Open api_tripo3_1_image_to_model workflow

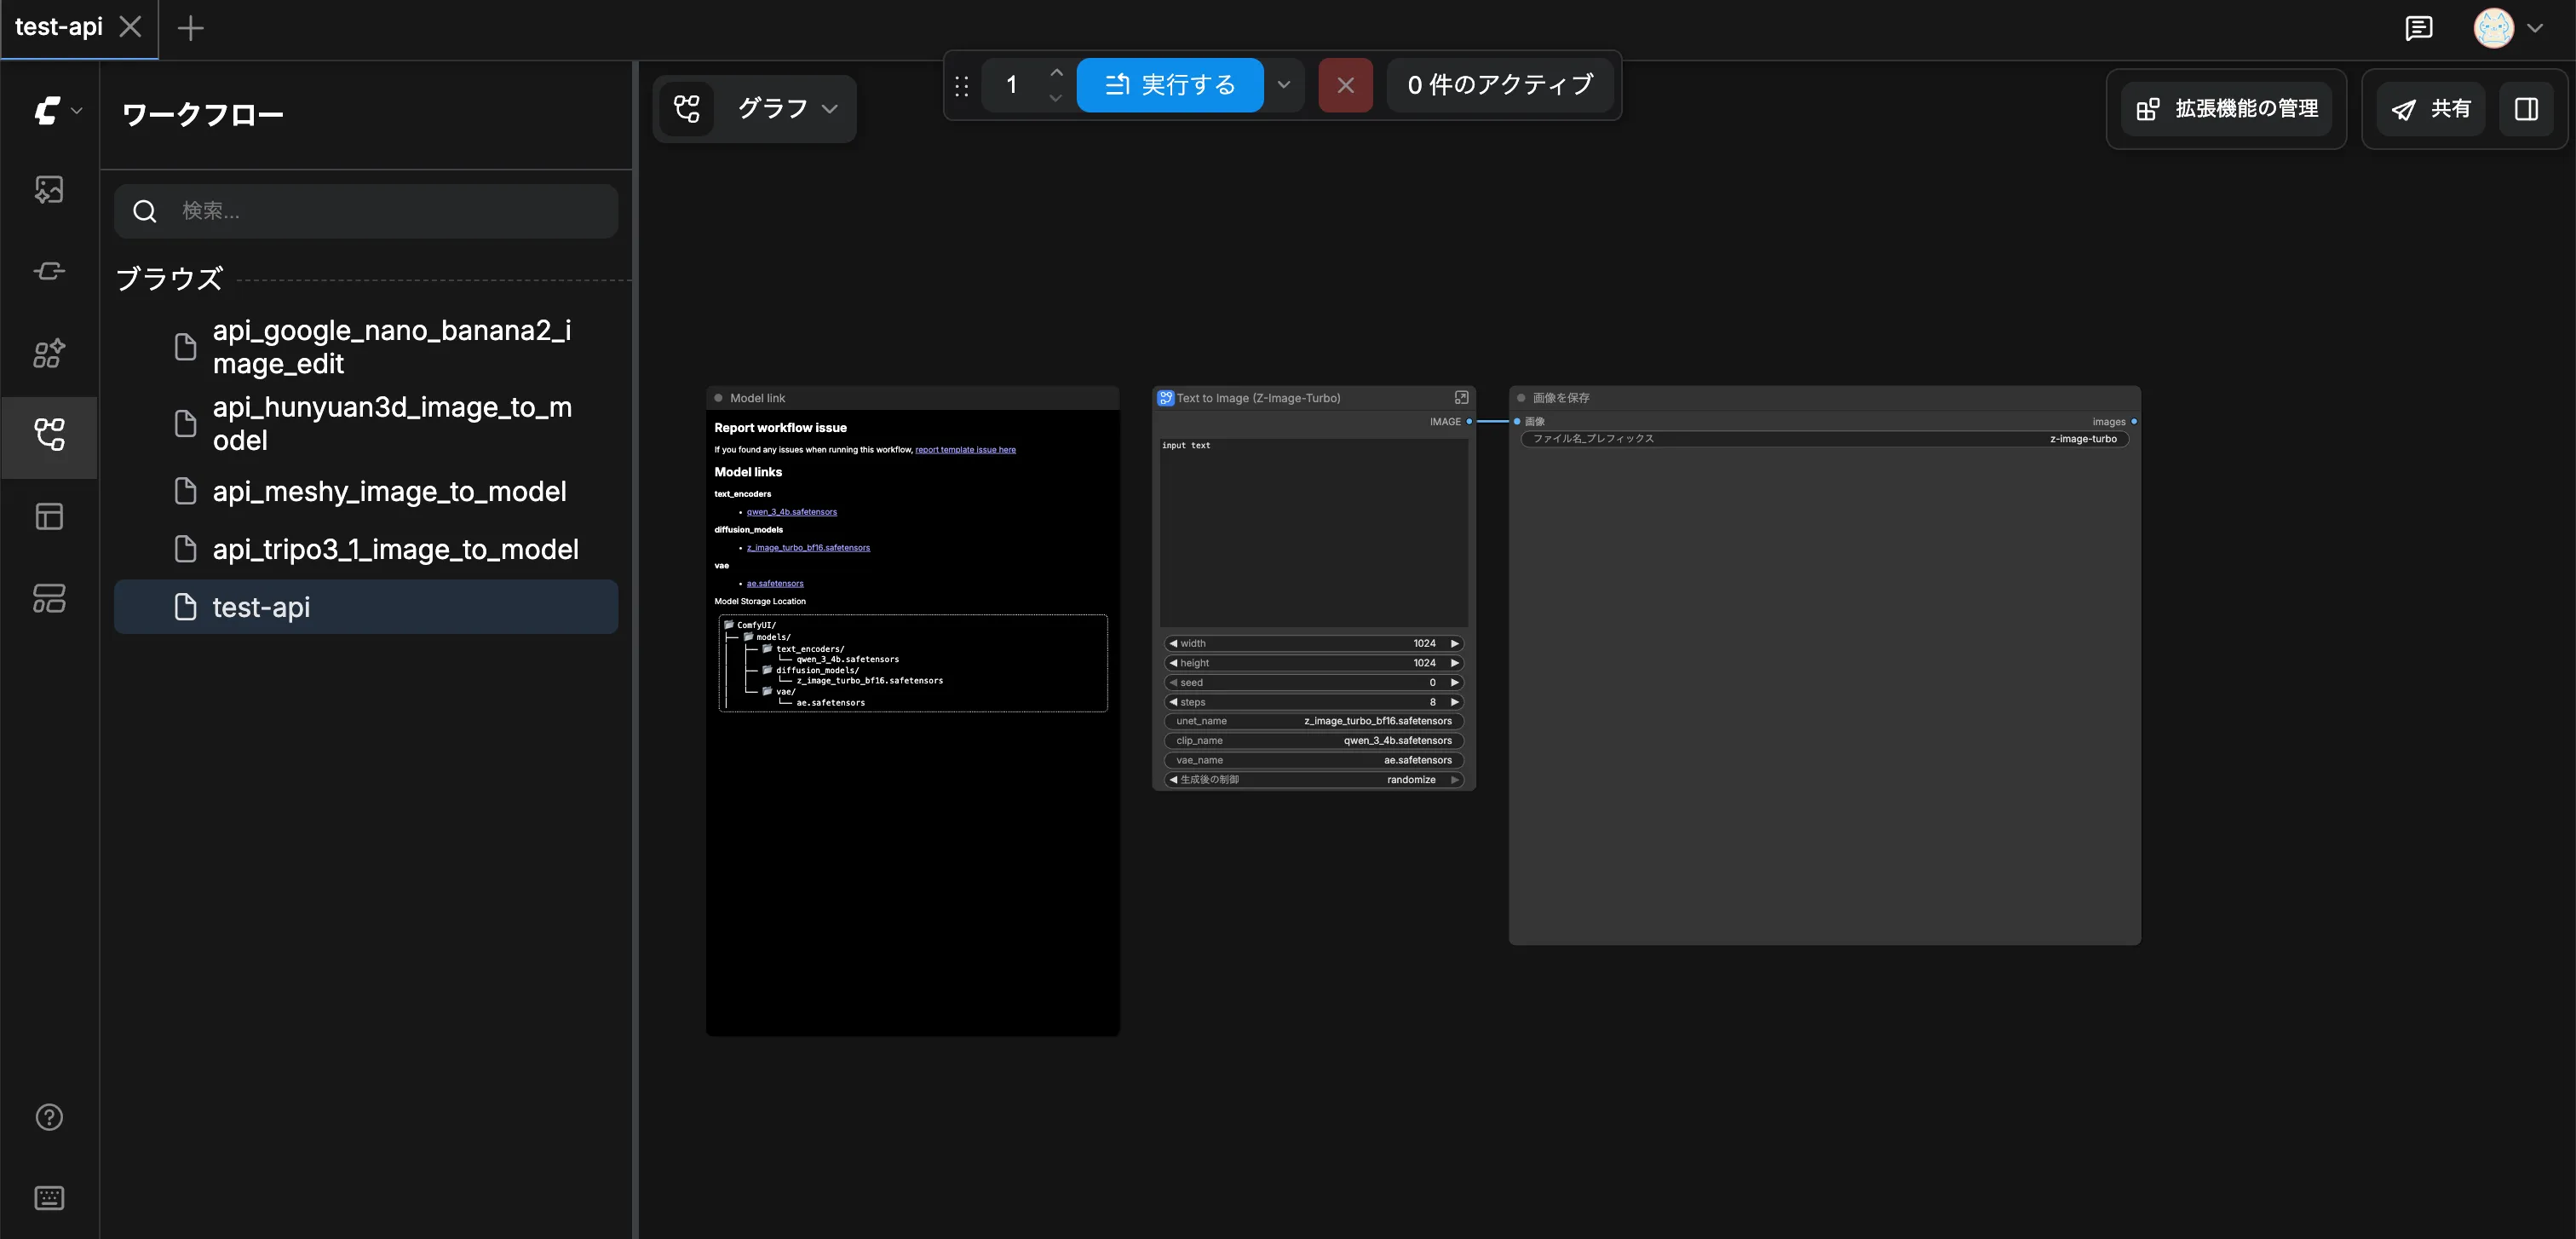point(366,549)
